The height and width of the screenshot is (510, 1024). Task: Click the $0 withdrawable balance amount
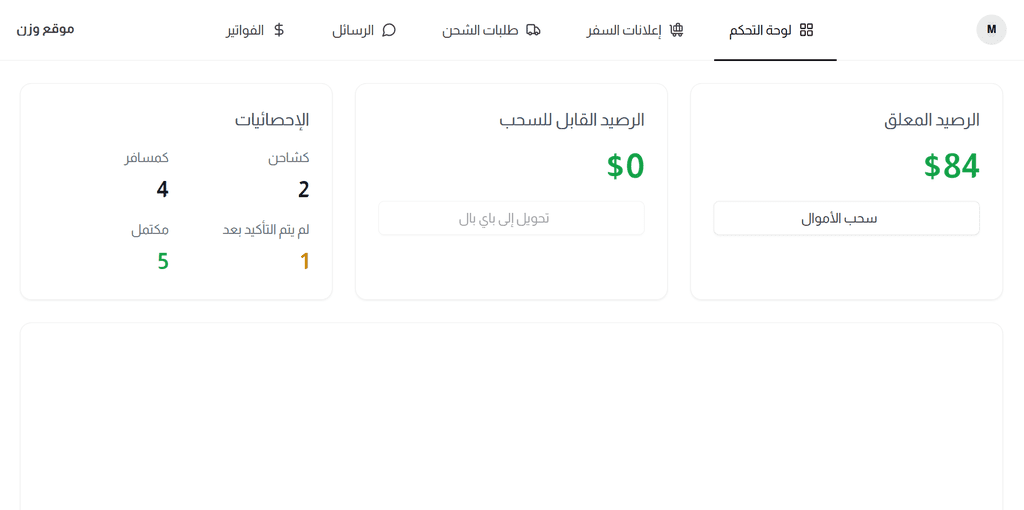click(x=626, y=166)
